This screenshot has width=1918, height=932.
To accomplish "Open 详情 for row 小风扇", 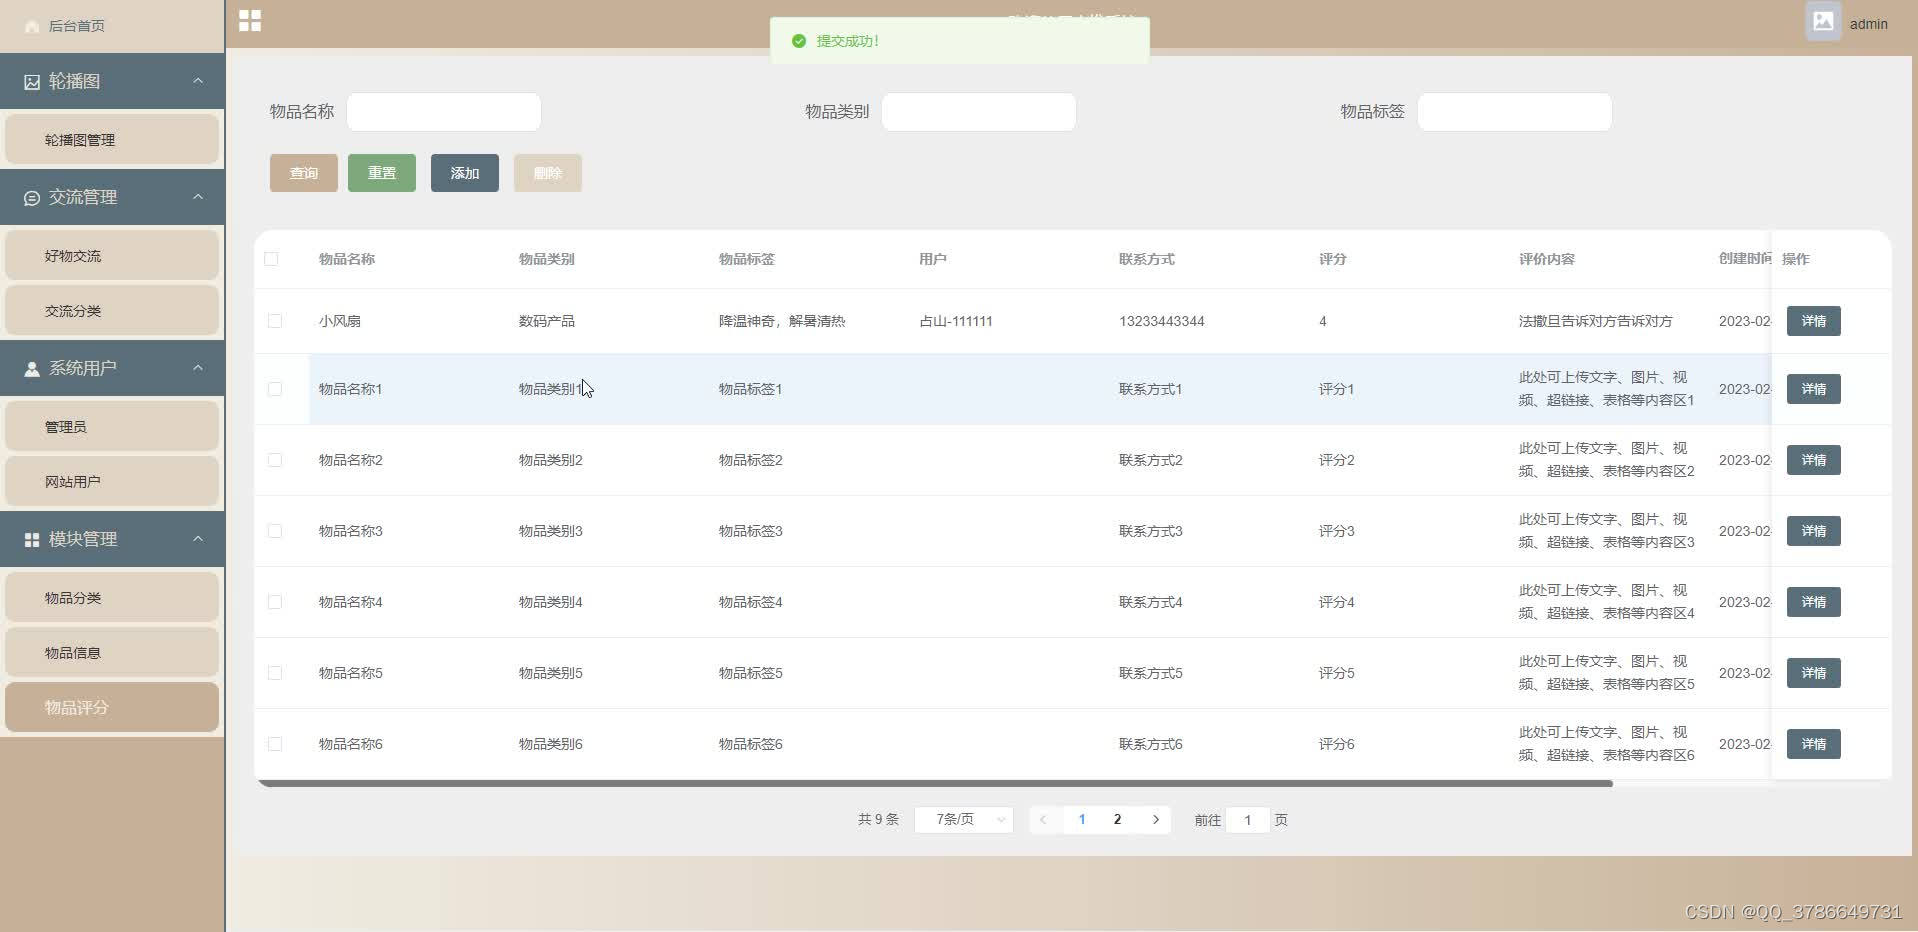I will tap(1814, 321).
